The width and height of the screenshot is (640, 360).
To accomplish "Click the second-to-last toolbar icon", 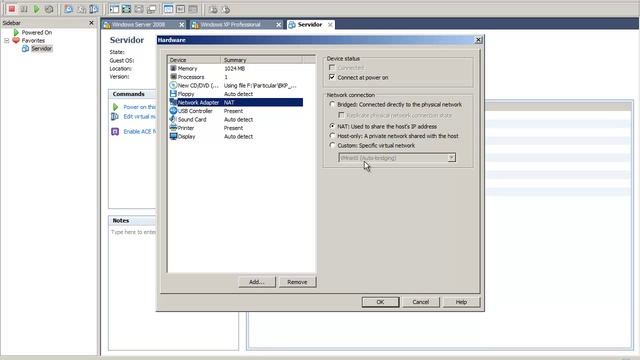I will [x=213, y=9].
